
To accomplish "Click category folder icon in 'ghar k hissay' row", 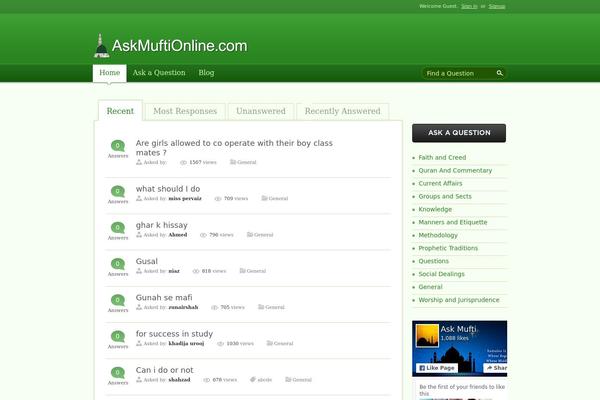I will pyautogui.click(x=250, y=234).
